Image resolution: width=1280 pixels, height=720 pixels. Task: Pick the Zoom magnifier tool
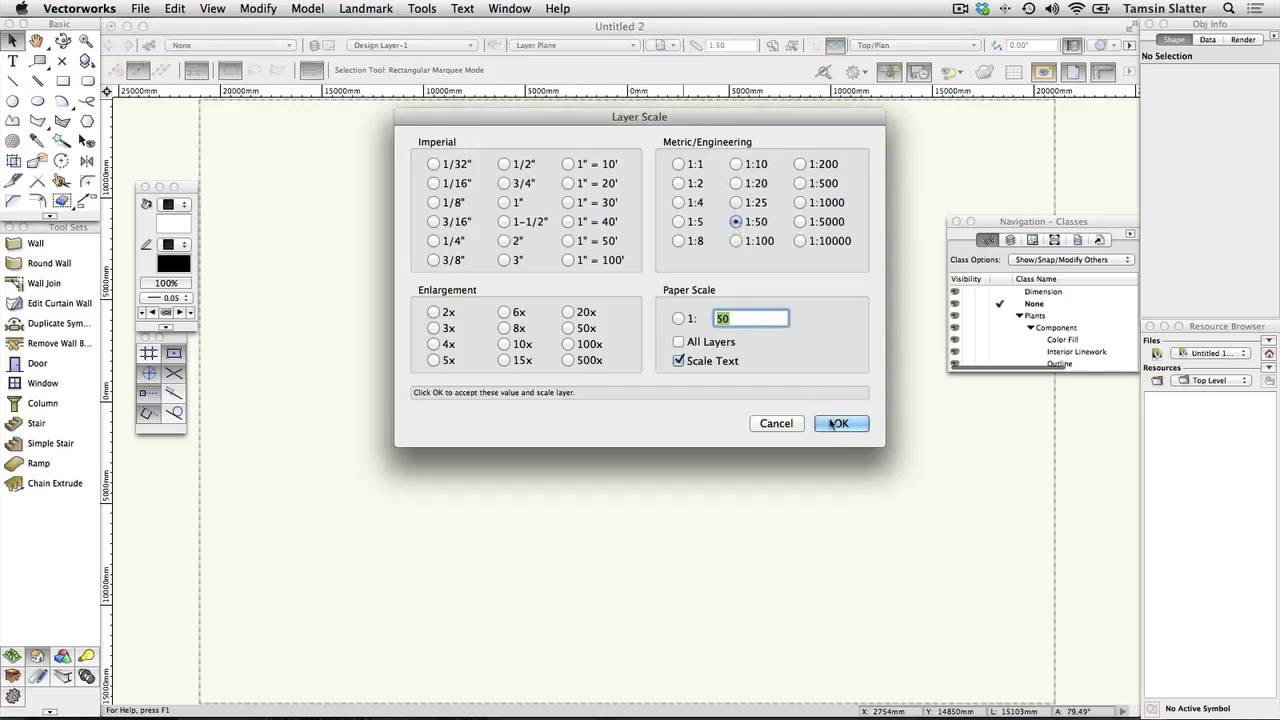pyautogui.click(x=87, y=41)
